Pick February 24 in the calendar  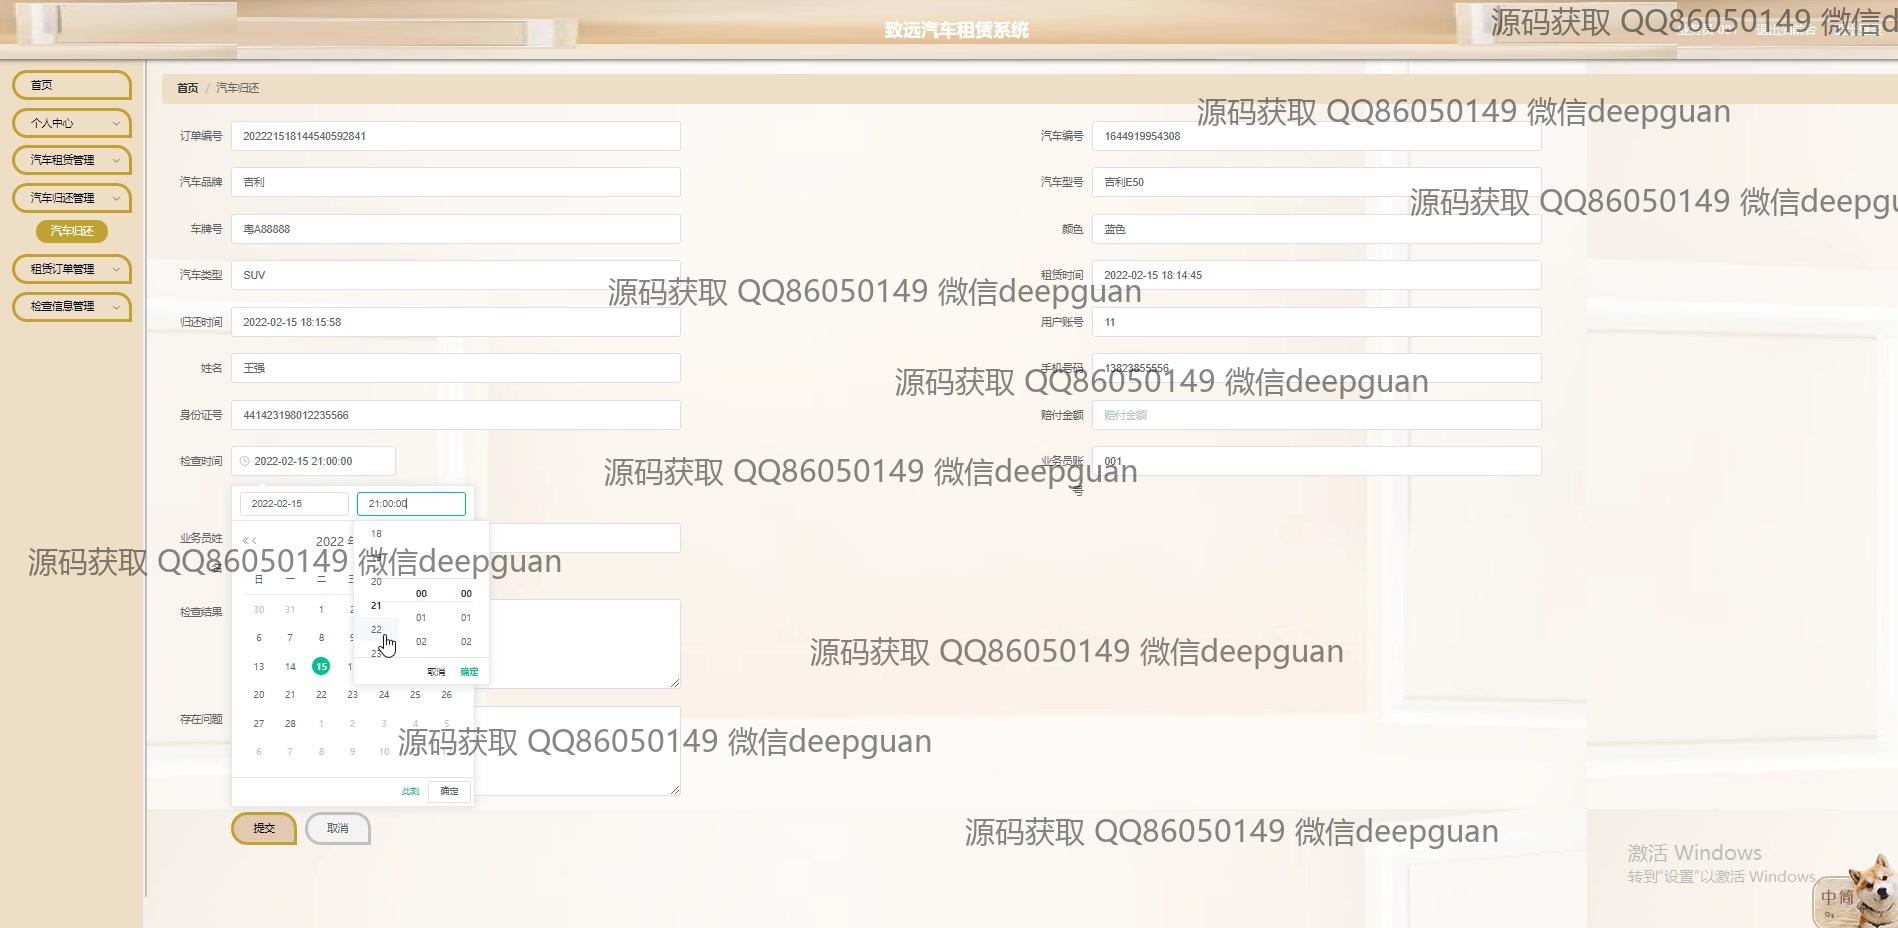click(384, 694)
